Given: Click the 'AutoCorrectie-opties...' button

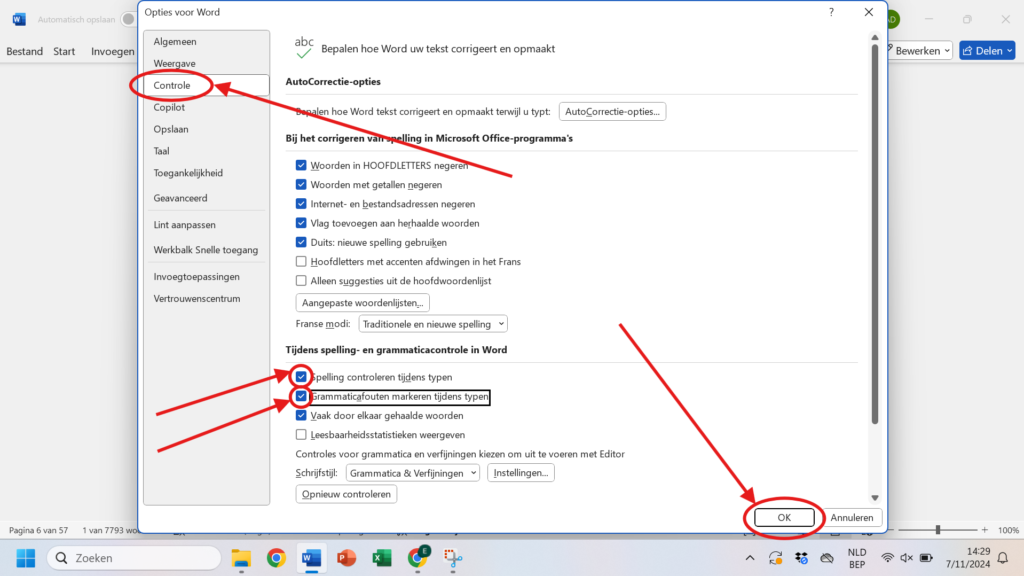Looking at the screenshot, I should (x=613, y=112).
